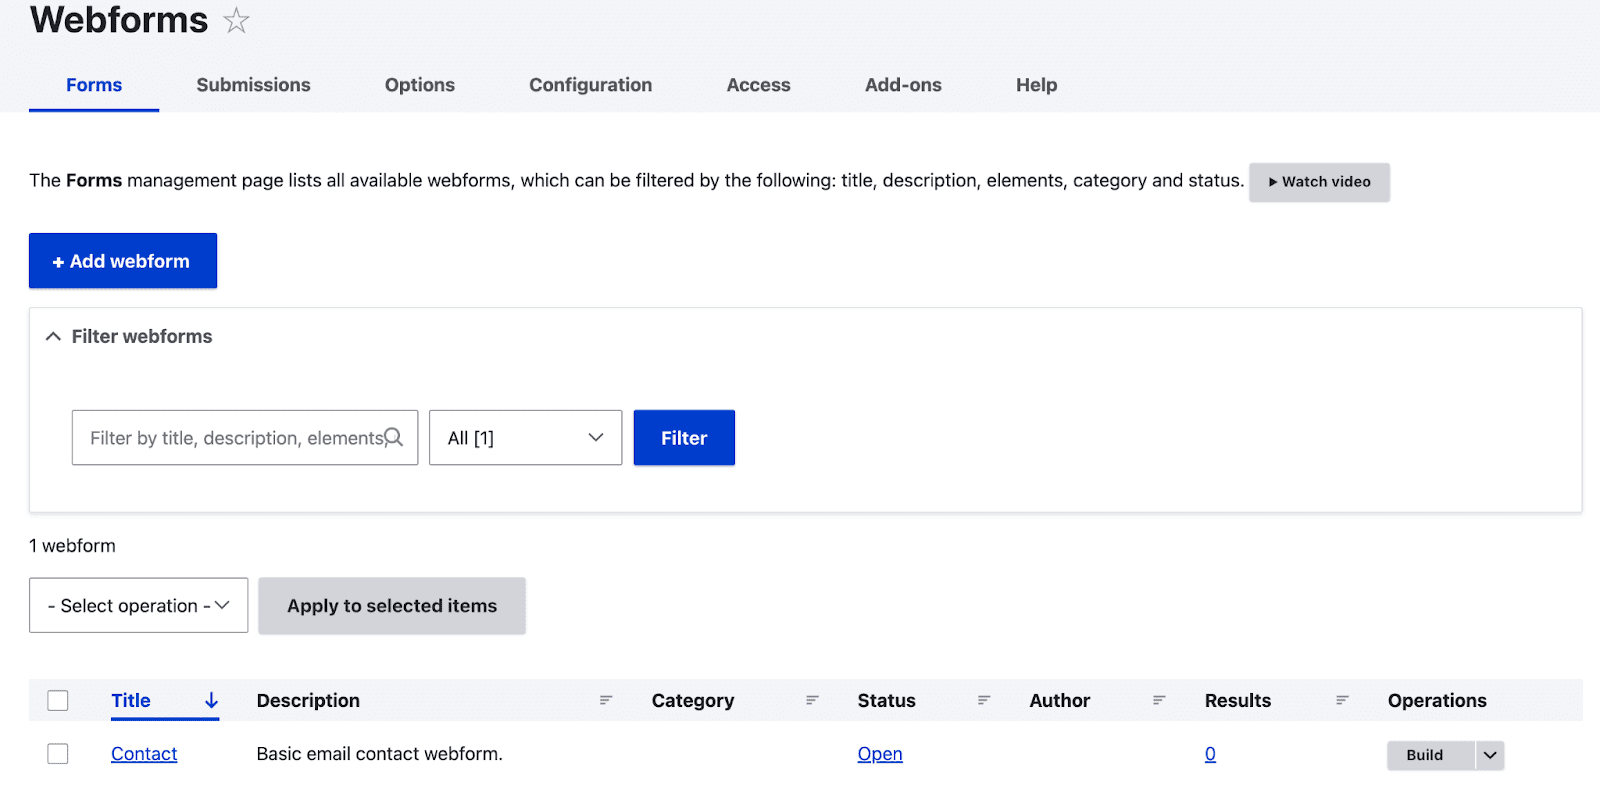
Task: Click the Description column priority icon
Action: pyautogui.click(x=605, y=701)
